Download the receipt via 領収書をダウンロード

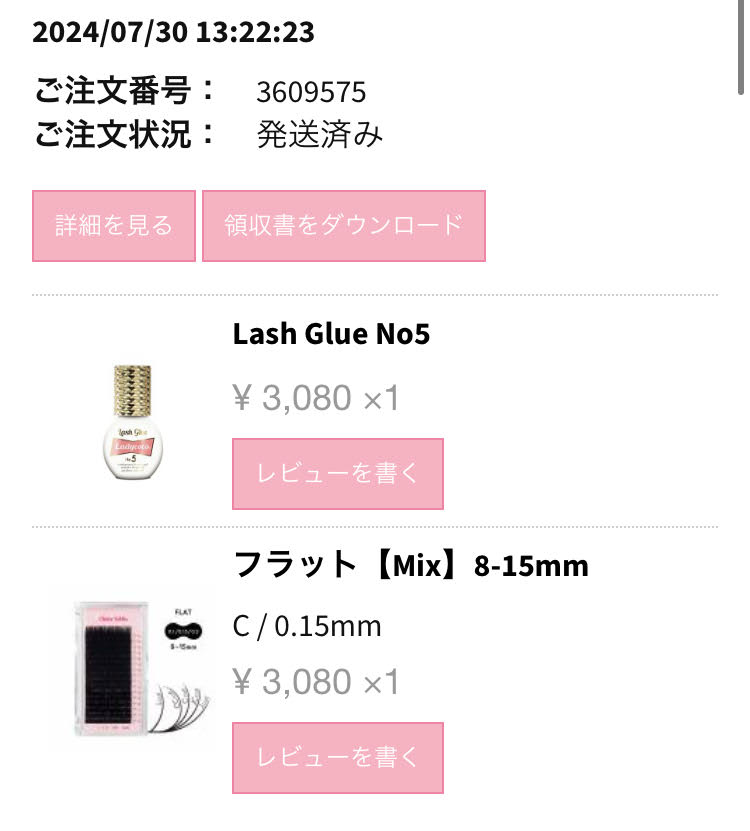343,226
